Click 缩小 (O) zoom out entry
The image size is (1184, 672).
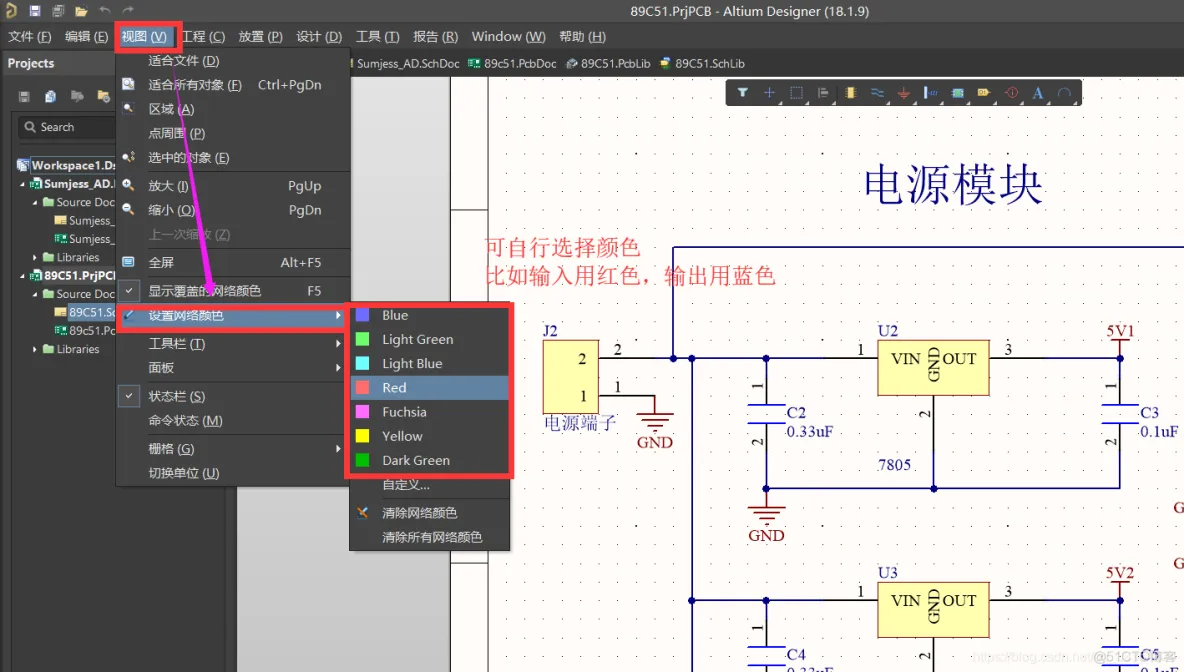tap(233, 210)
